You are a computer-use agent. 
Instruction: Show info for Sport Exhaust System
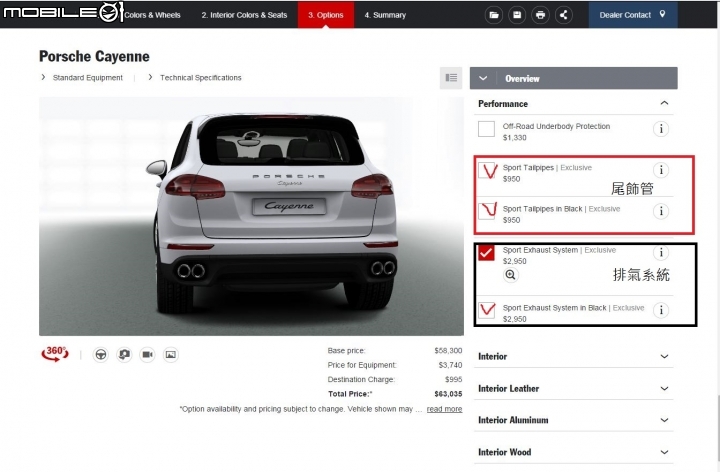click(x=661, y=252)
